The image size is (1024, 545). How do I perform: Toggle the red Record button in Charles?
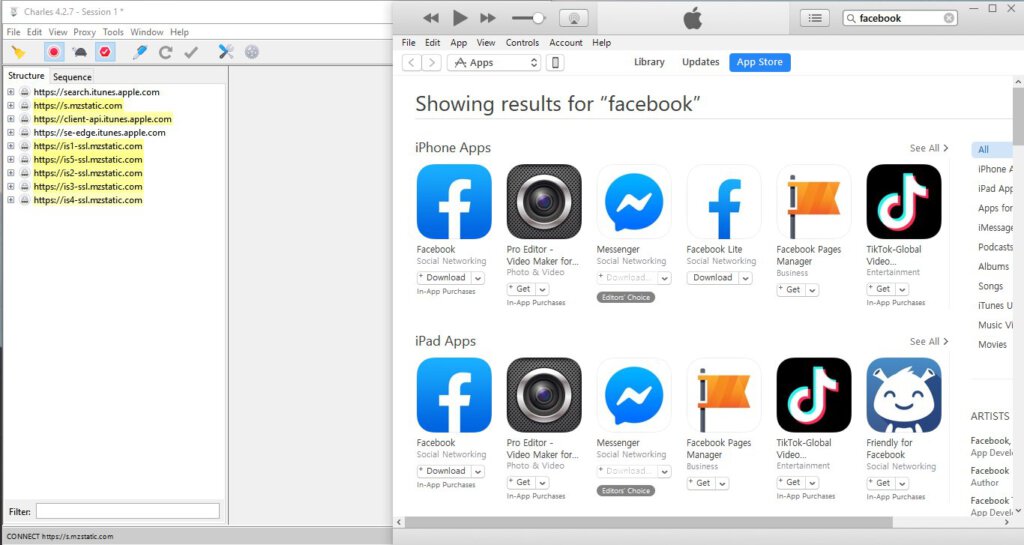(54, 52)
